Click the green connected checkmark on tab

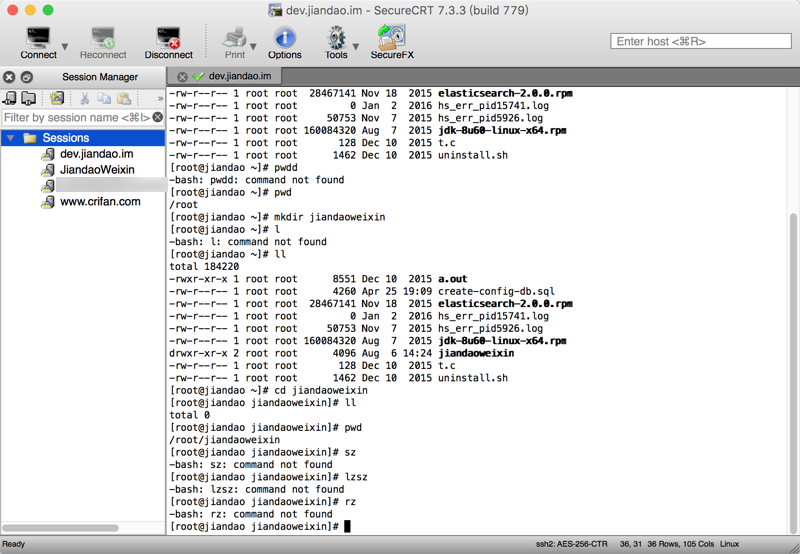pos(198,77)
